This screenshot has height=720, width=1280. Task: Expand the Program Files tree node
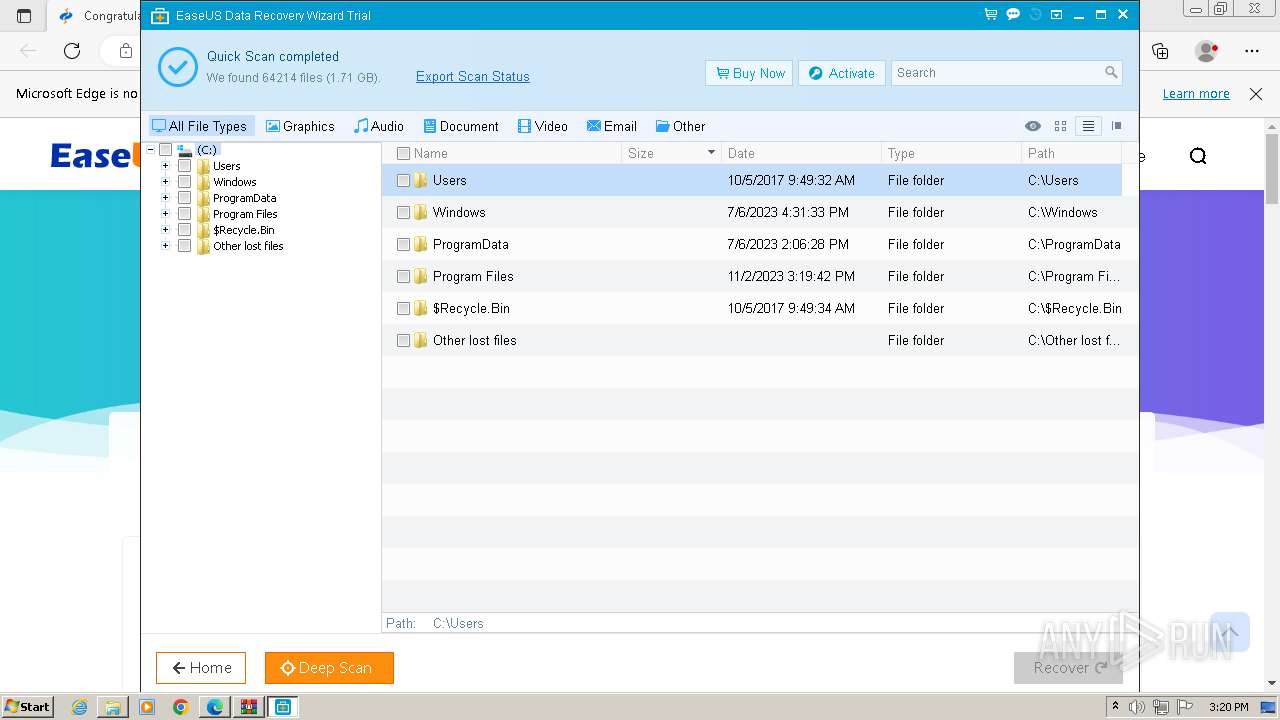pyautogui.click(x=165, y=214)
